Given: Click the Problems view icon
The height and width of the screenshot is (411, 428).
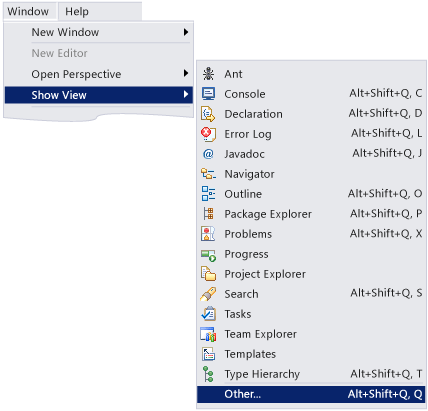Looking at the screenshot, I should (x=208, y=234).
